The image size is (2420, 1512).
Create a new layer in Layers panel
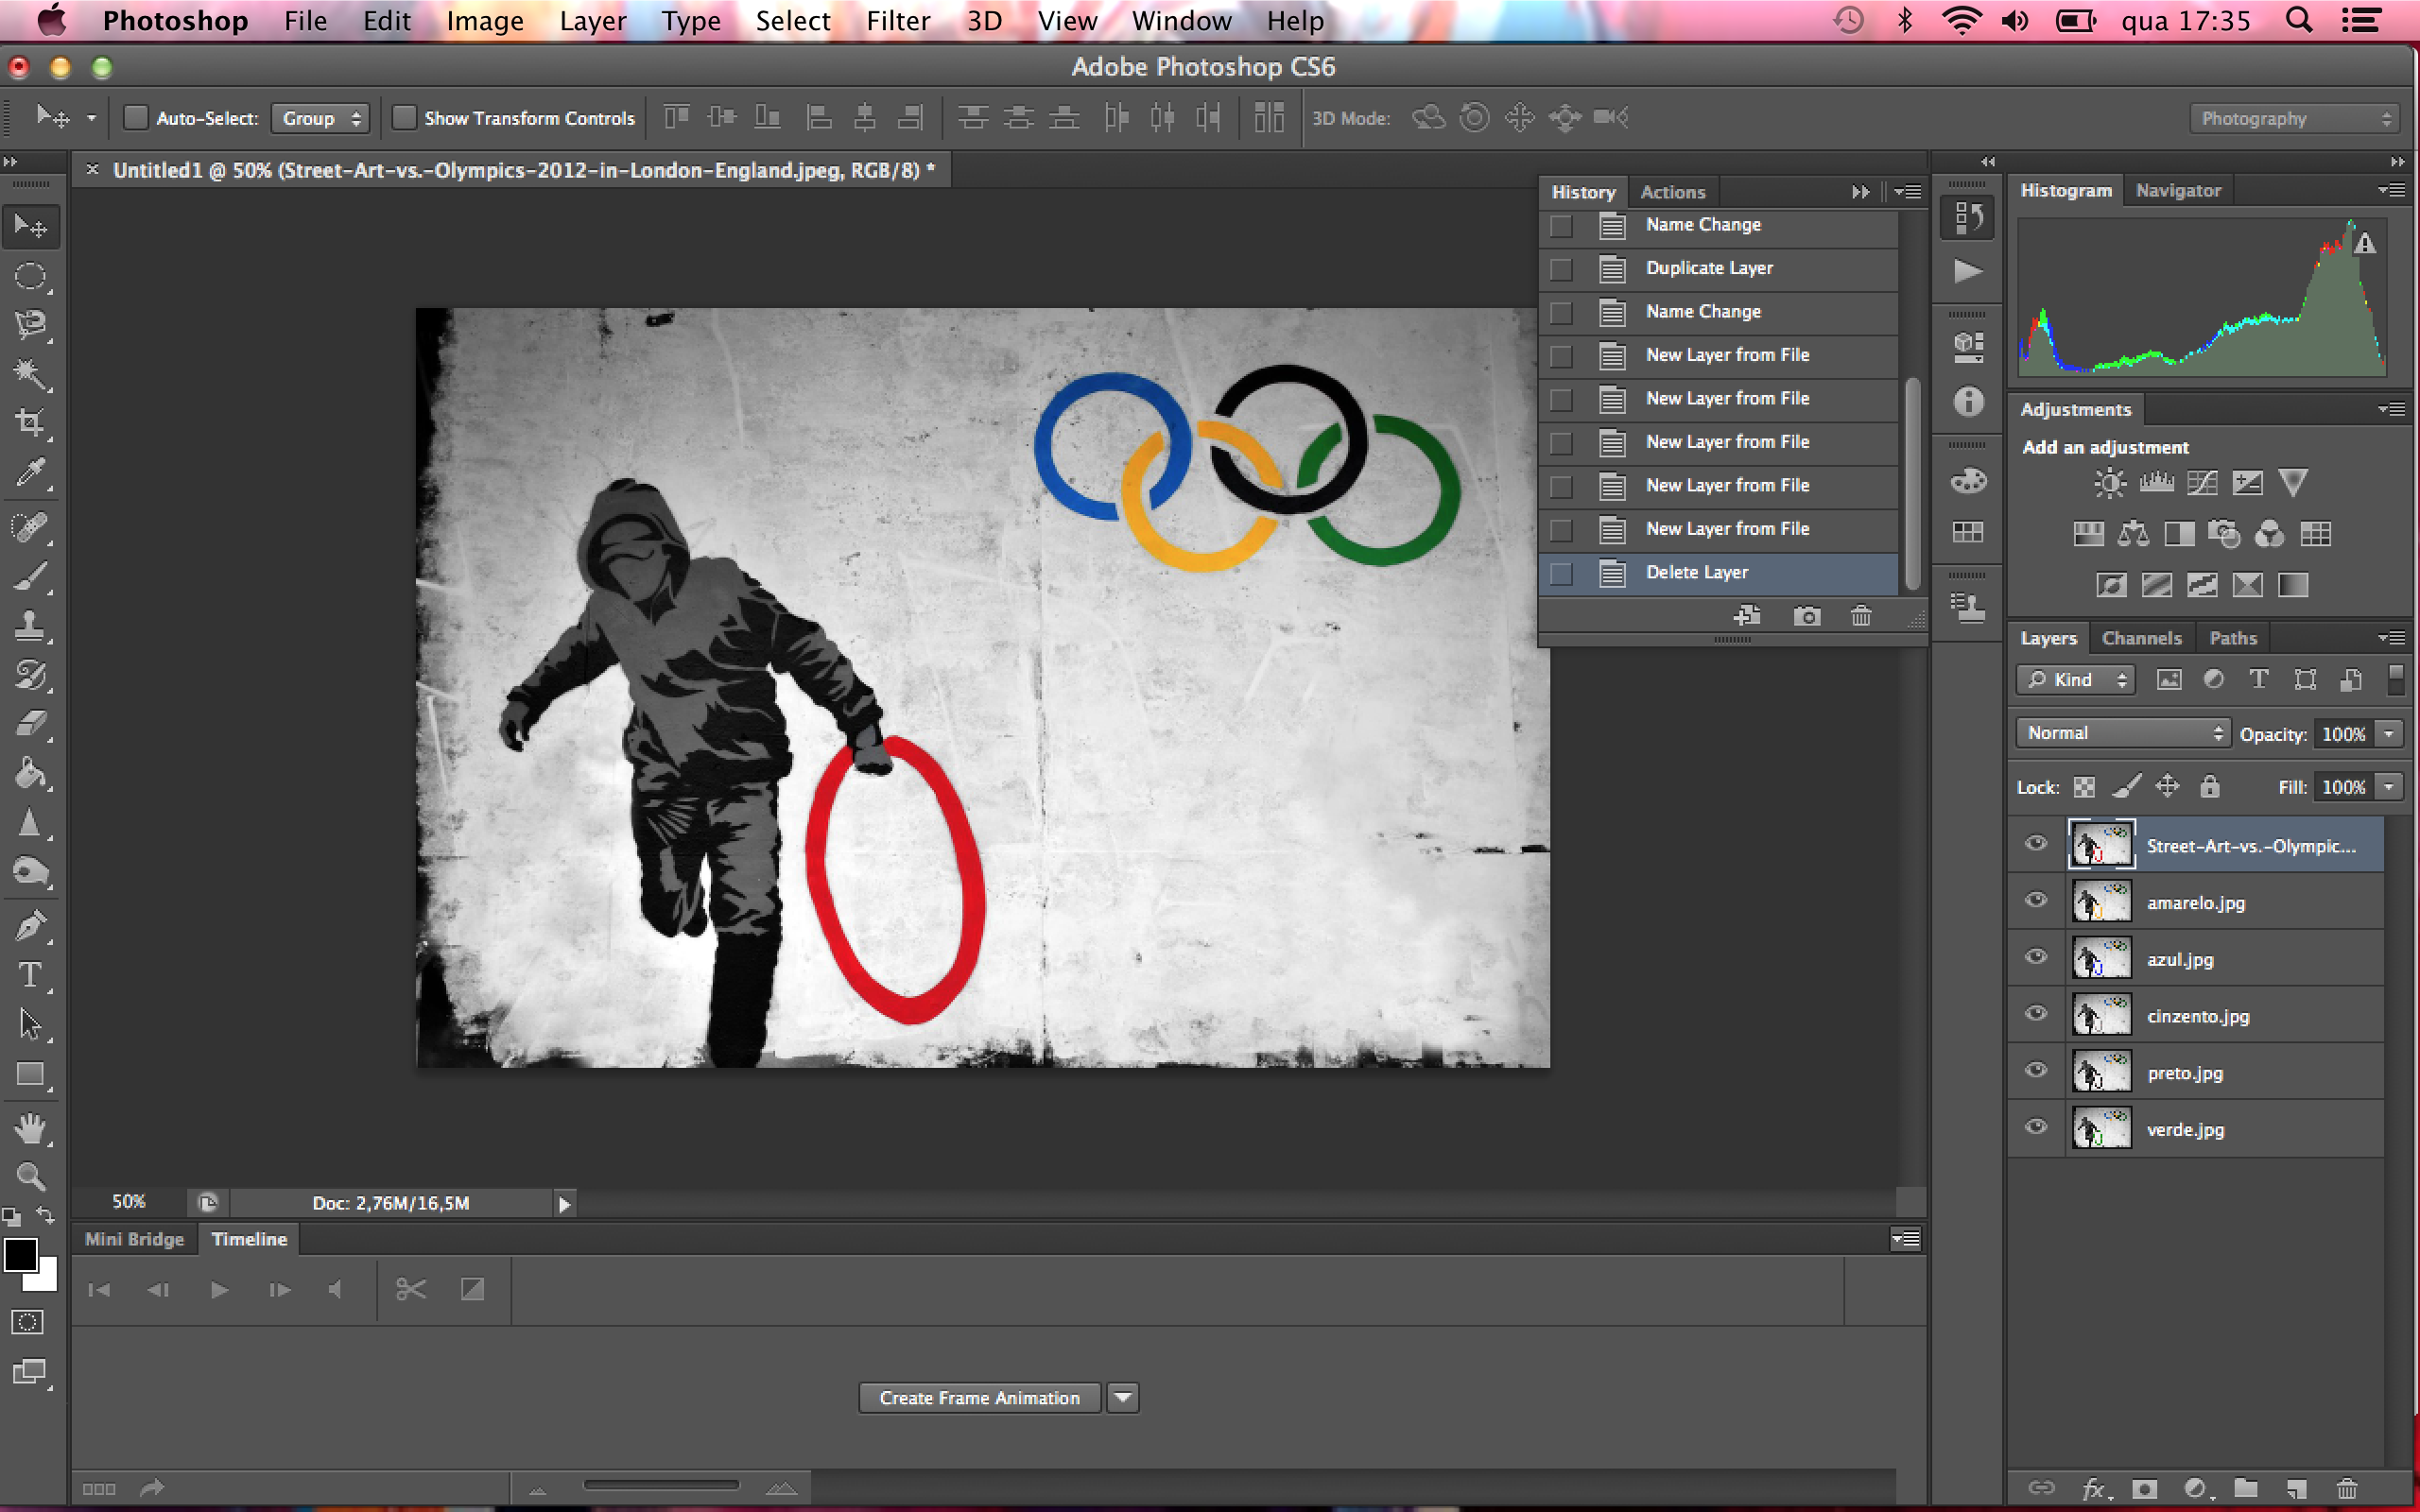click(2296, 1488)
